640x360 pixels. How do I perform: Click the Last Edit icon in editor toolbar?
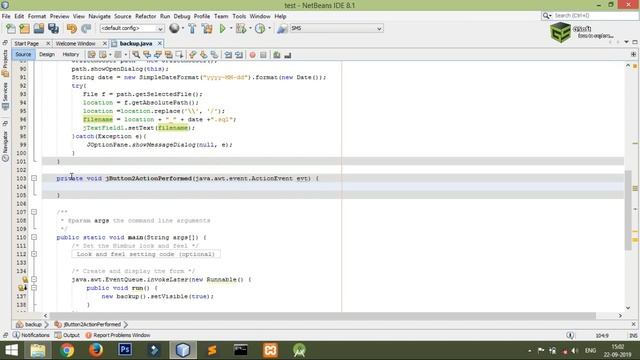click(92, 55)
